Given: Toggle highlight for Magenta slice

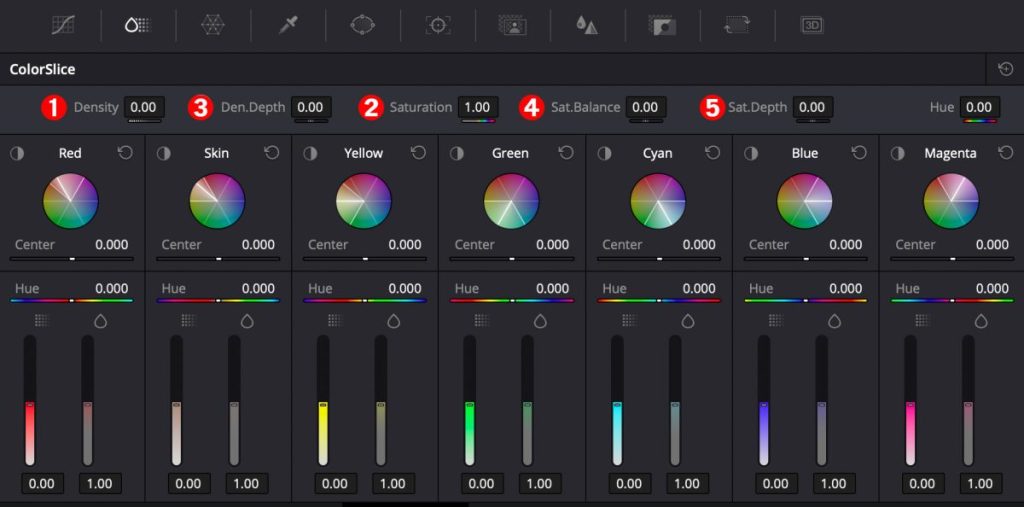Looking at the screenshot, I should click(898, 154).
